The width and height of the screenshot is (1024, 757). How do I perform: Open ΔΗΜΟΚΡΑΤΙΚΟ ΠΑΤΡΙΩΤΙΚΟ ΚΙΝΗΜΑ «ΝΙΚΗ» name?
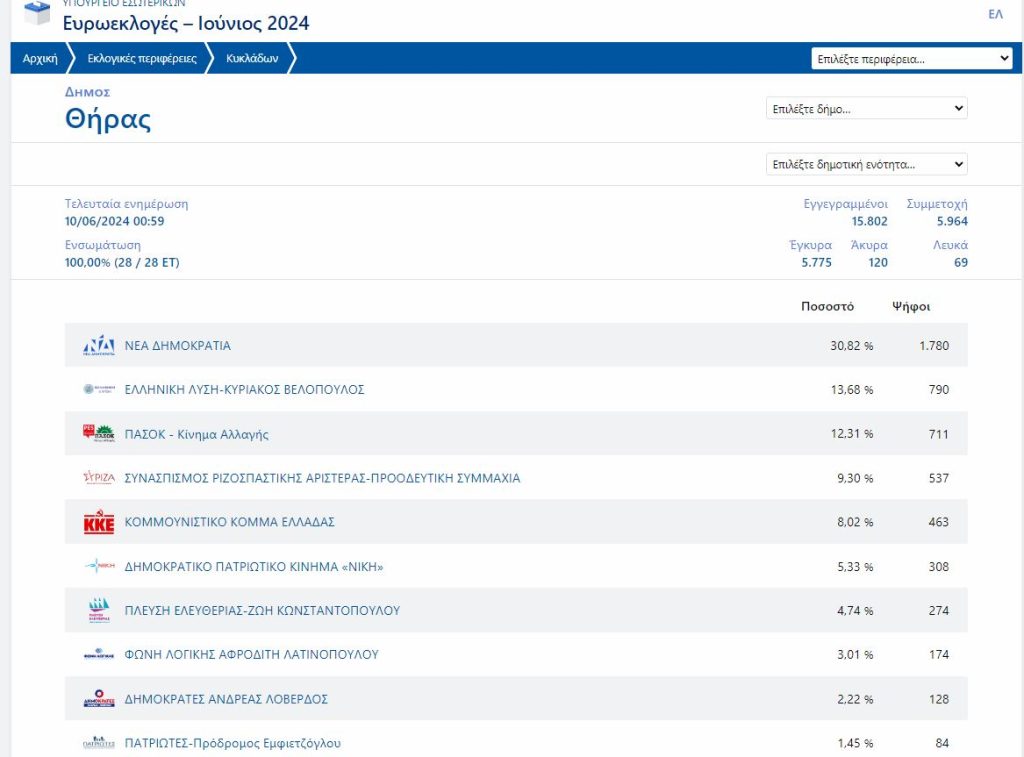coord(254,566)
